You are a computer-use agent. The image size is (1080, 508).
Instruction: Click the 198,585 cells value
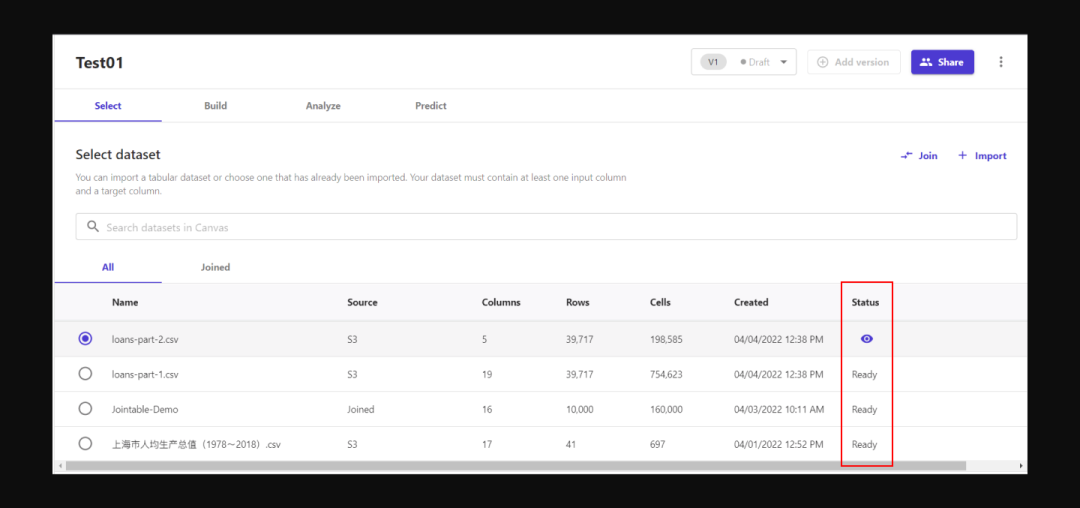point(665,339)
